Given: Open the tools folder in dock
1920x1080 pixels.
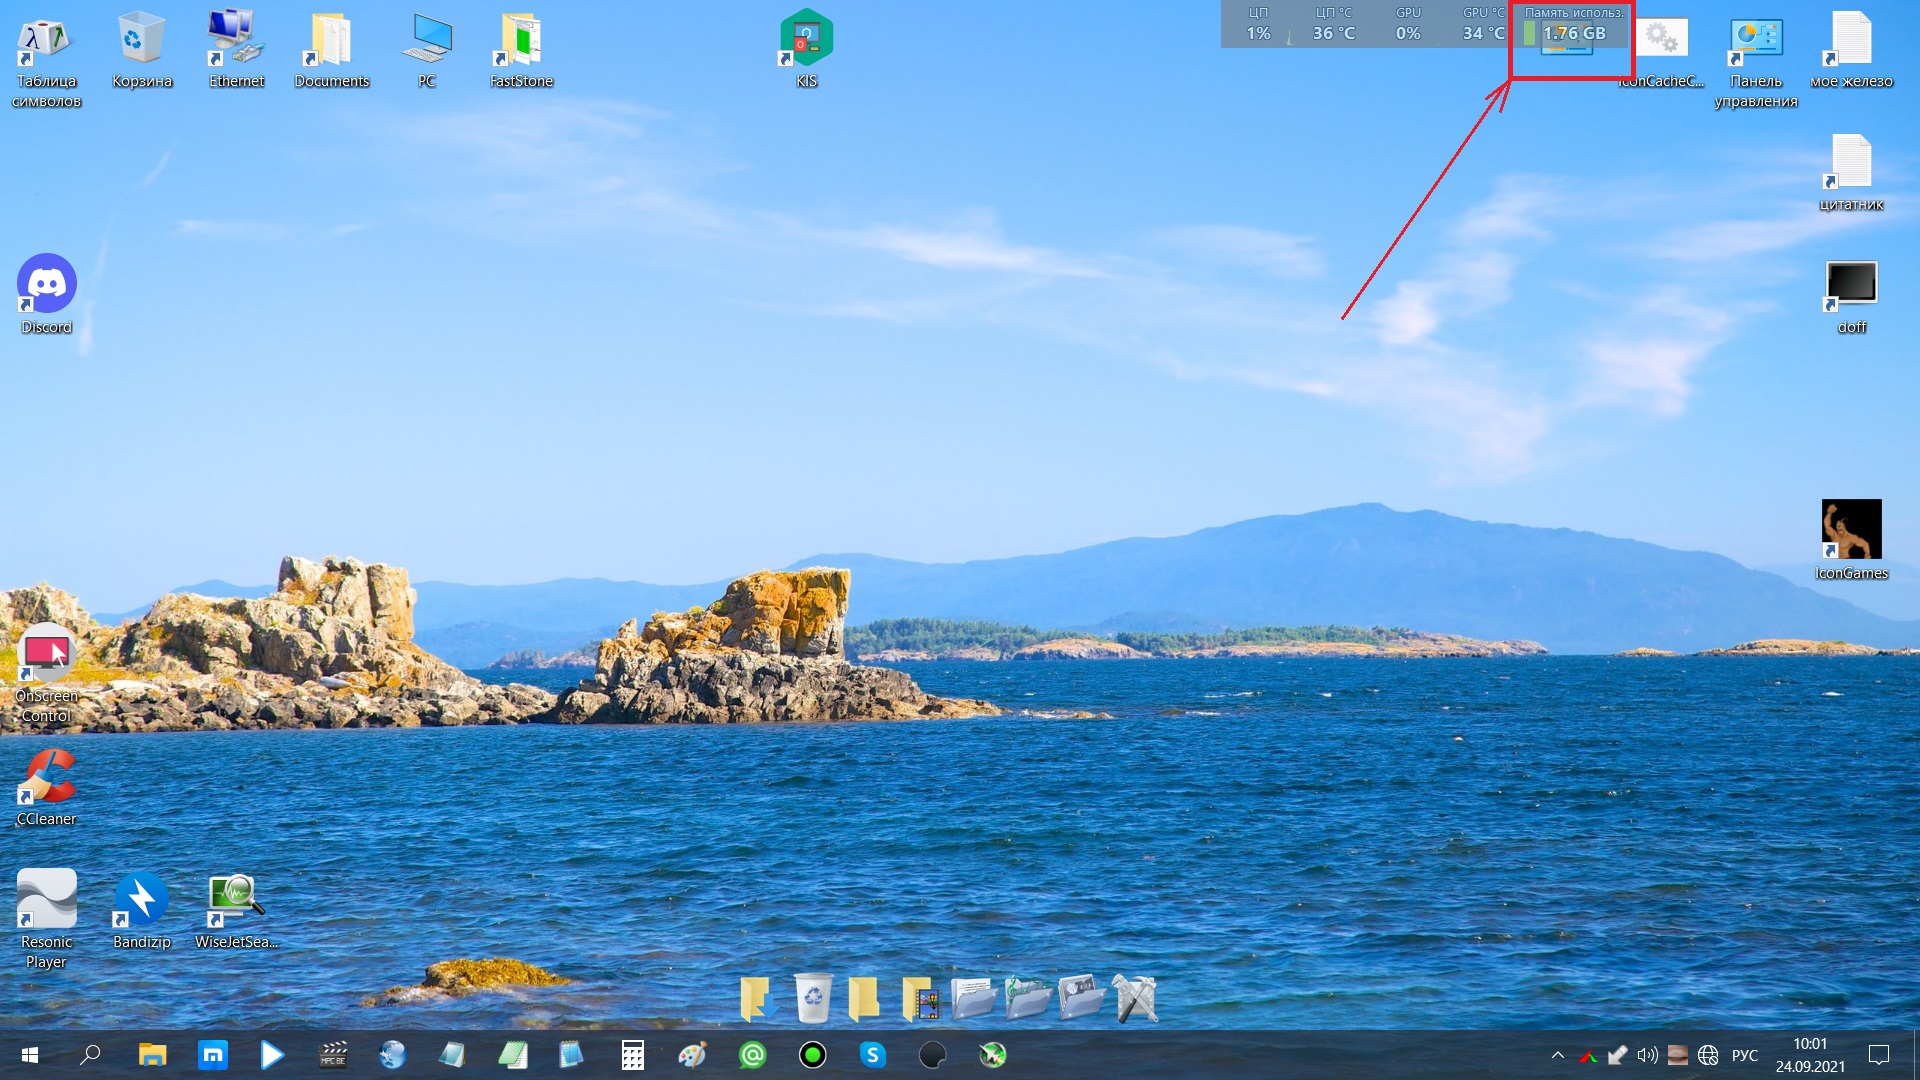Looking at the screenshot, I should (1135, 998).
